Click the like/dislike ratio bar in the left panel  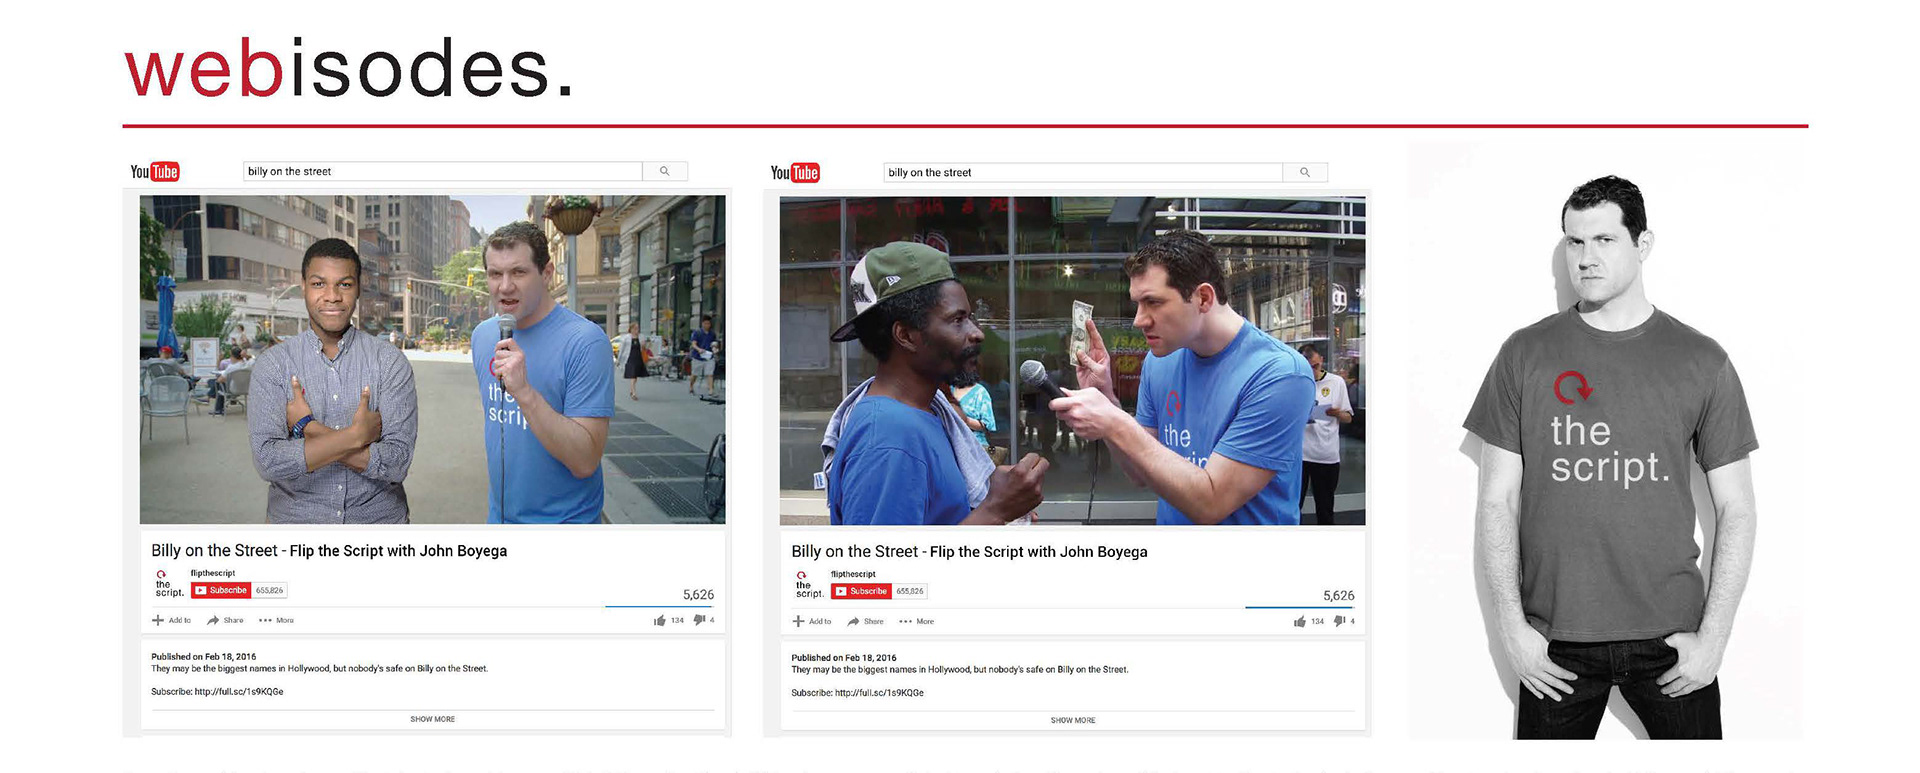[660, 606]
